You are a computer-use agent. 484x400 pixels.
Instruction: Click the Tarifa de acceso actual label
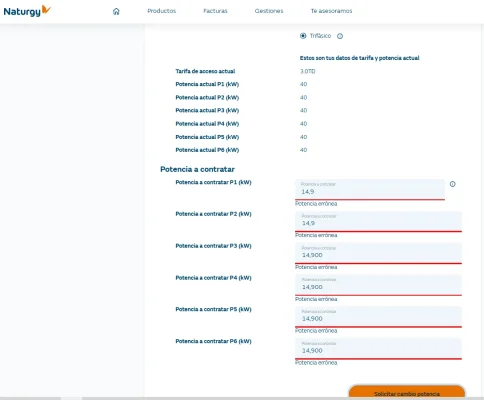tap(205, 71)
